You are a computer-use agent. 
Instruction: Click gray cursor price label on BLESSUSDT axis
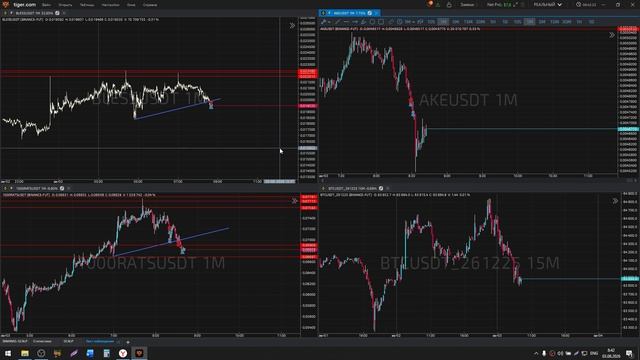308,148
